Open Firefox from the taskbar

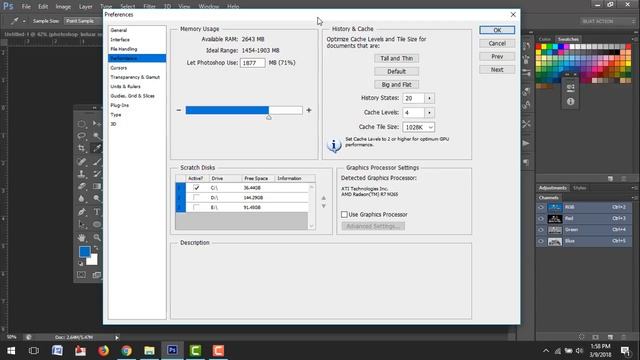coord(103,351)
